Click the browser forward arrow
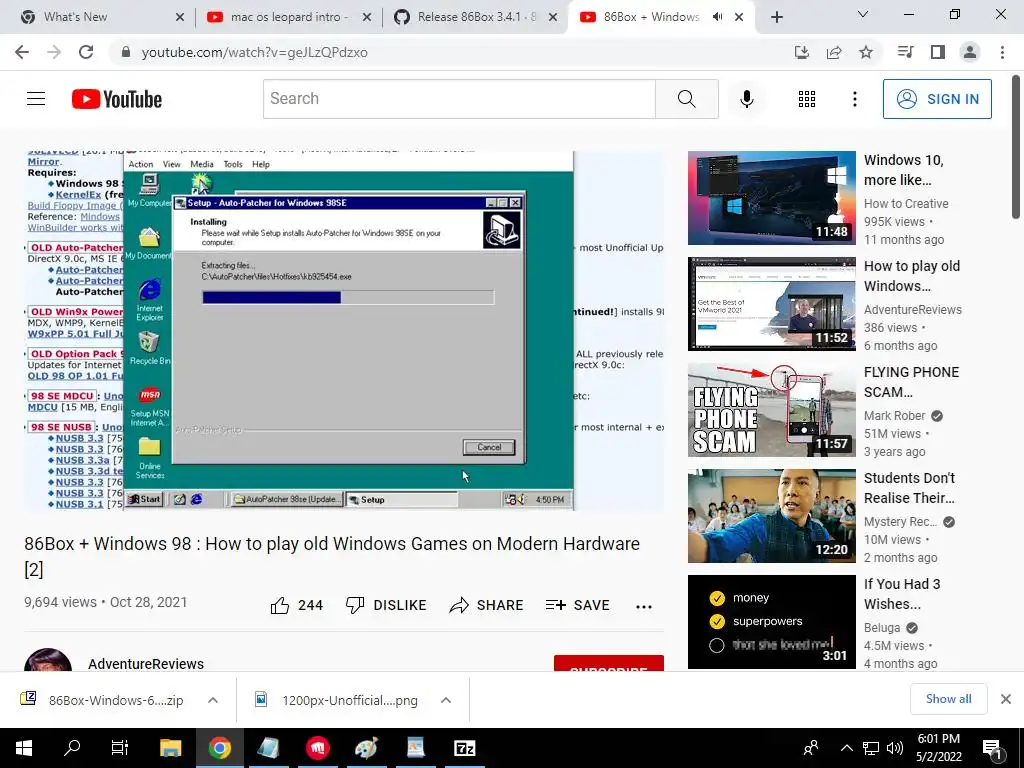The height and width of the screenshot is (768, 1024). tap(54, 52)
